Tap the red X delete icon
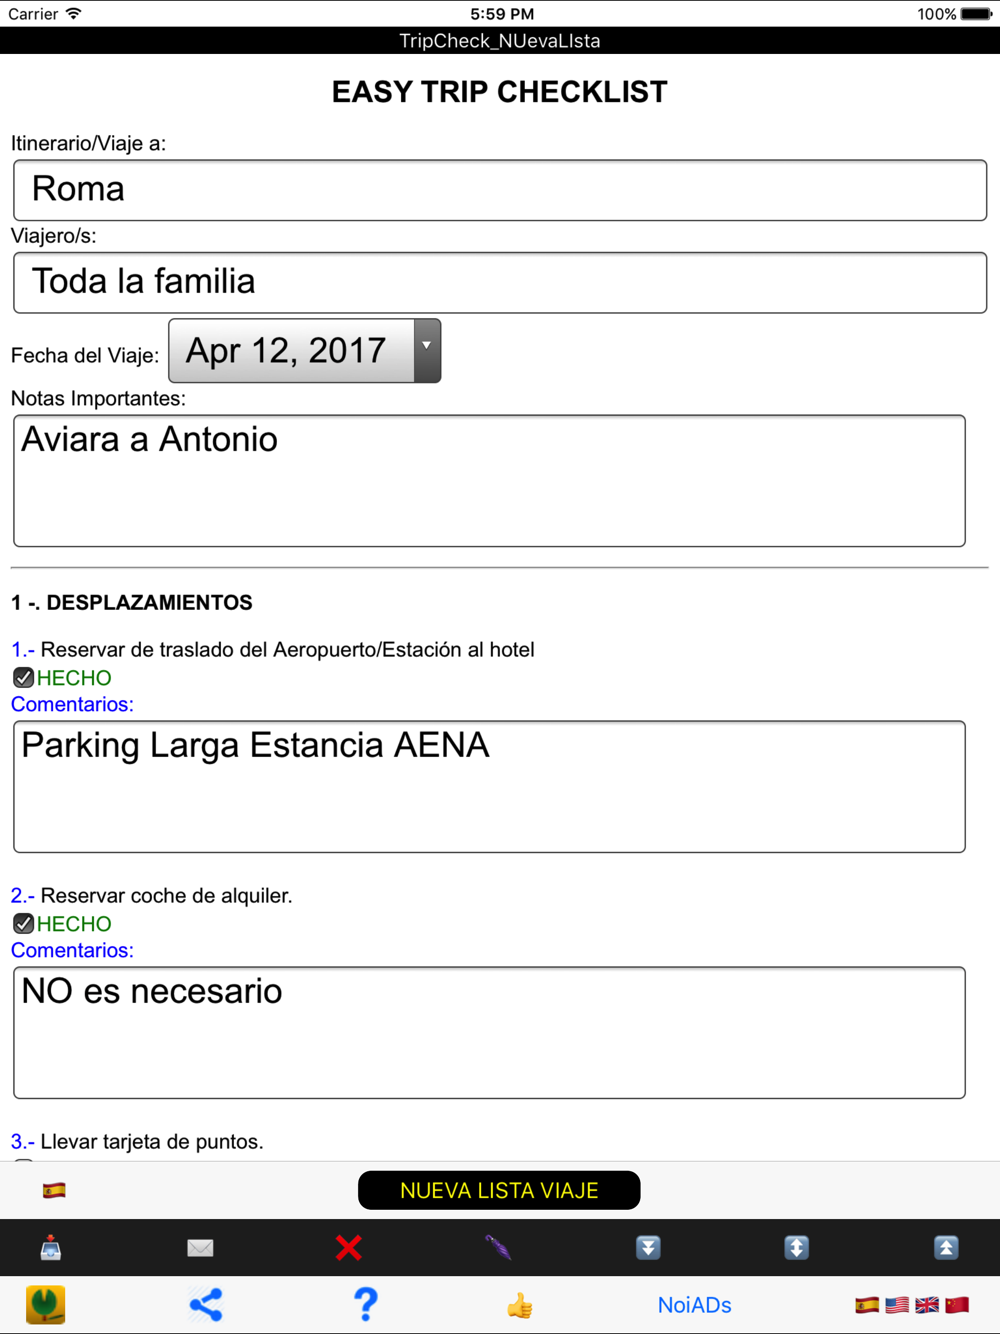Image resolution: width=1000 pixels, height=1334 pixels. point(349,1248)
